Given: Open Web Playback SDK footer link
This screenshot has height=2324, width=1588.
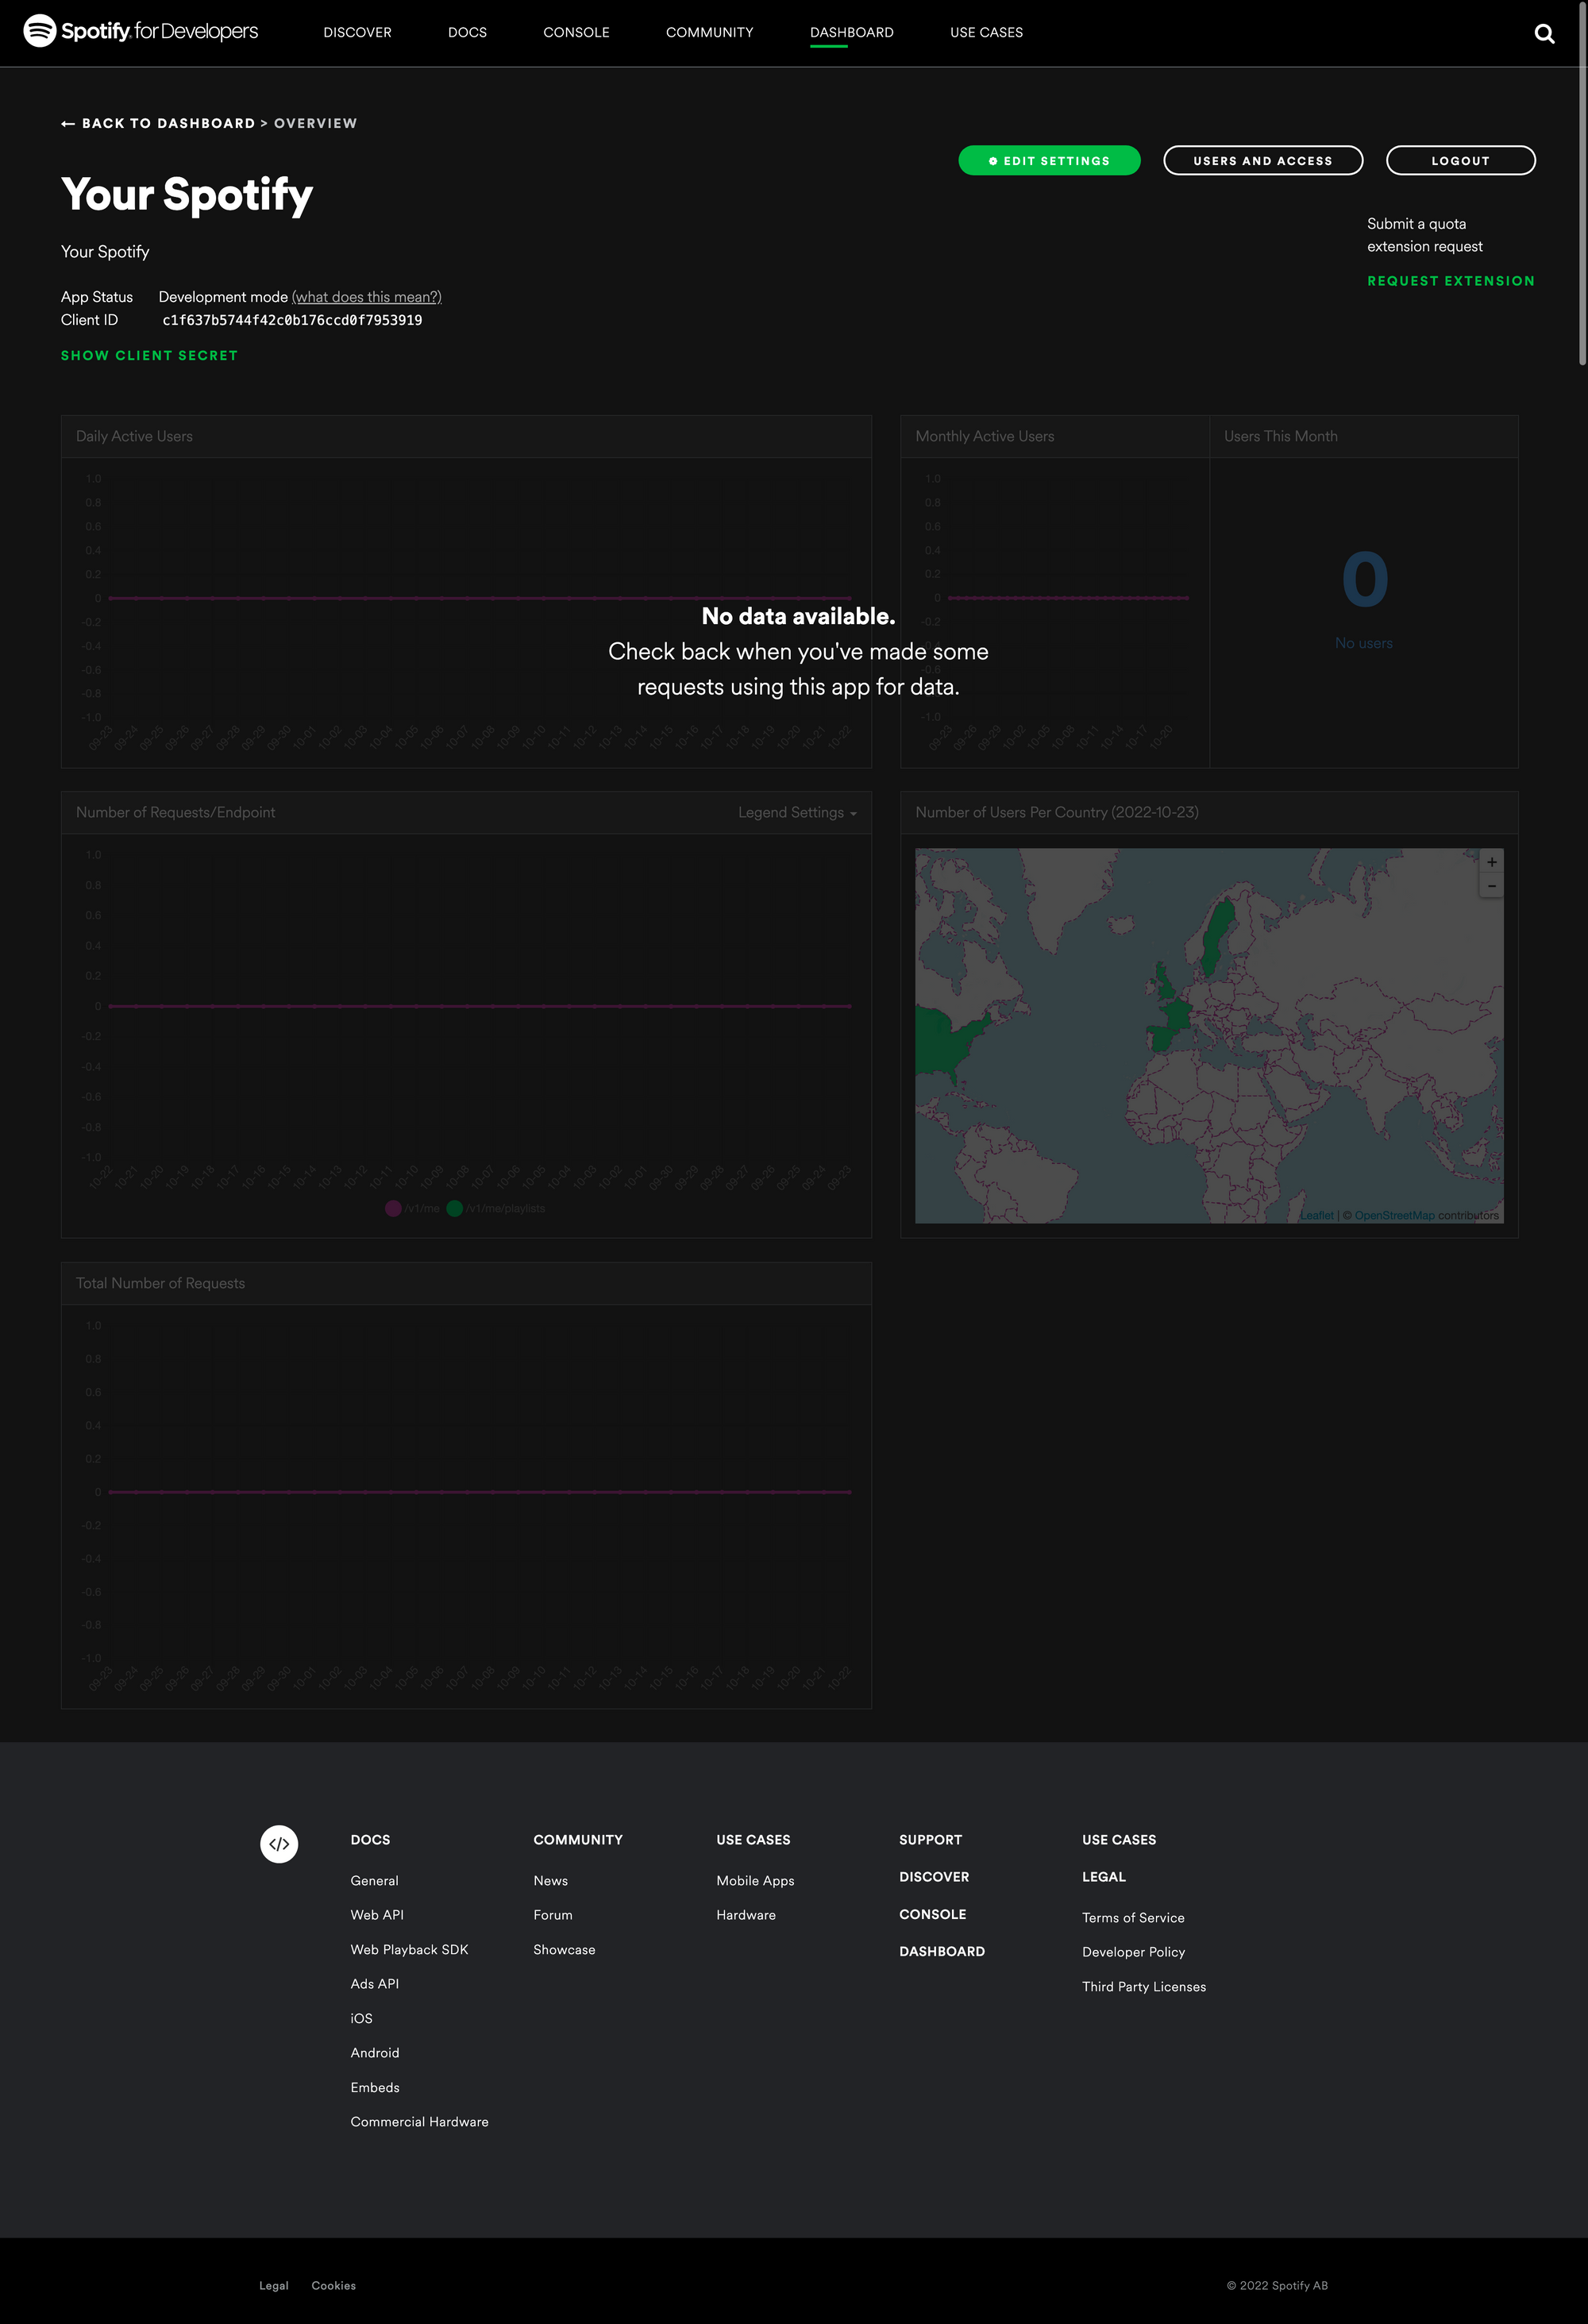Looking at the screenshot, I should point(409,1950).
